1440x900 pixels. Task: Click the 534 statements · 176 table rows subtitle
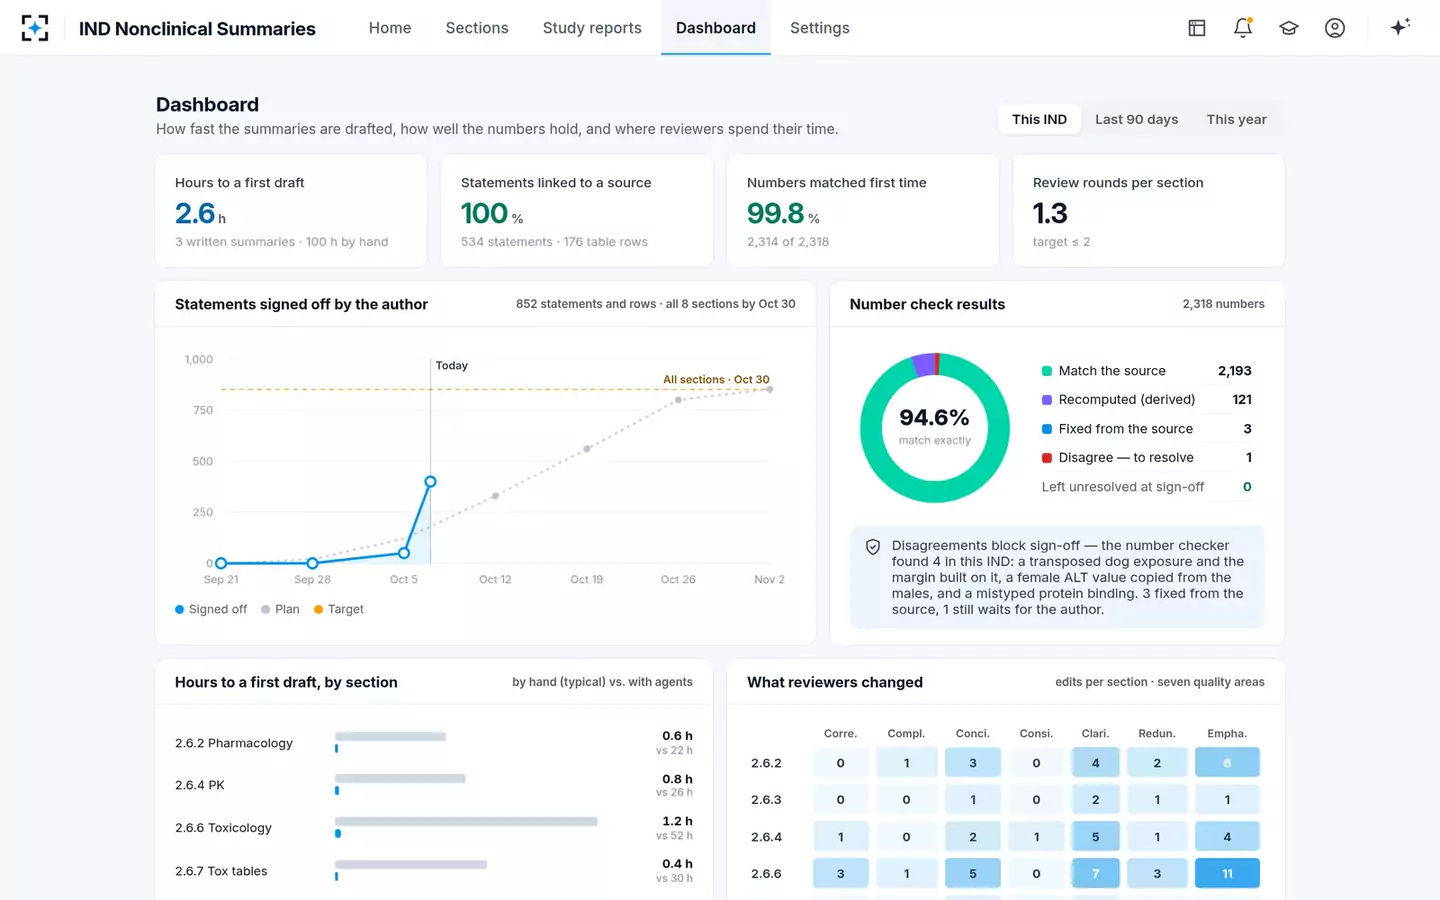(554, 242)
